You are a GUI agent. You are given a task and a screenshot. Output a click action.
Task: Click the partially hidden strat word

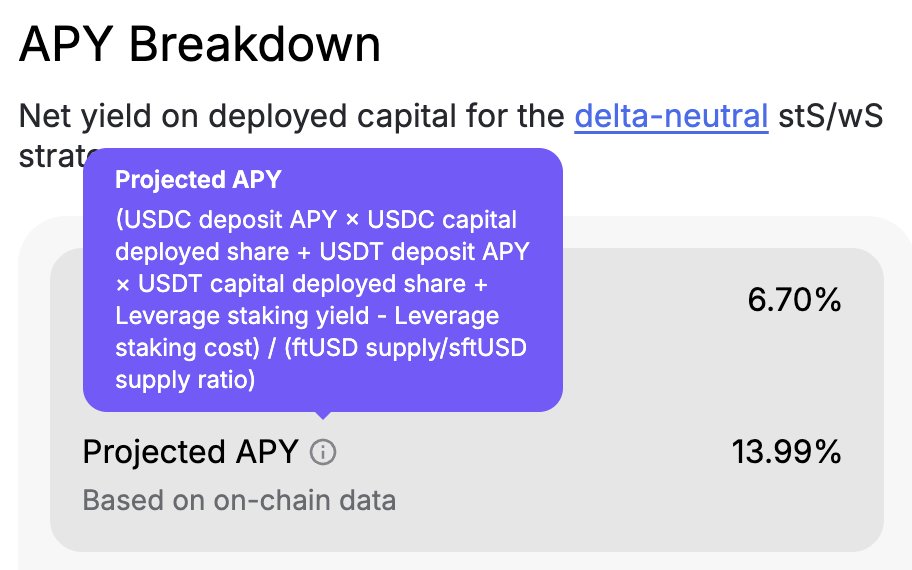pyautogui.click(x=52, y=156)
